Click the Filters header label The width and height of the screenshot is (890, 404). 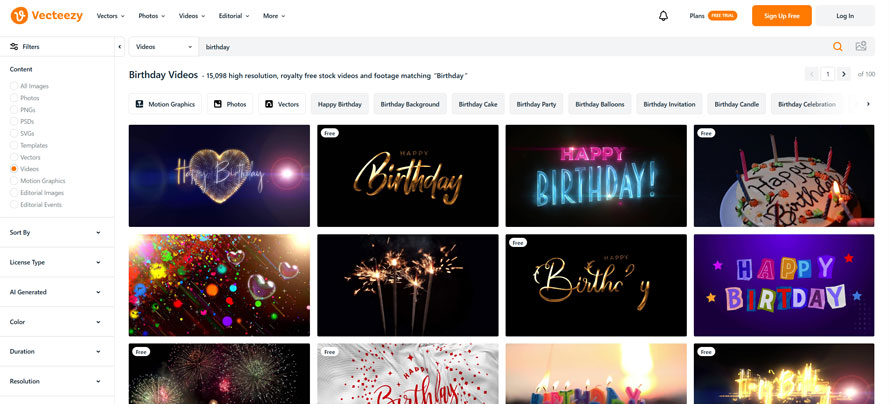[x=31, y=47]
